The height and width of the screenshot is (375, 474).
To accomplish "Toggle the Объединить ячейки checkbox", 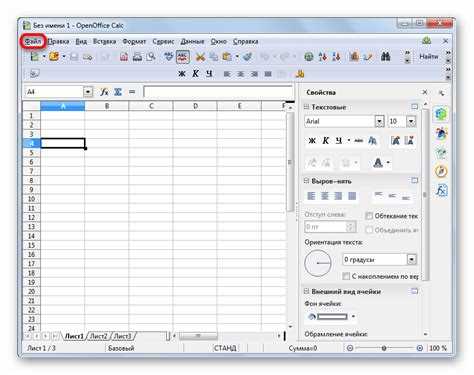I will point(369,230).
